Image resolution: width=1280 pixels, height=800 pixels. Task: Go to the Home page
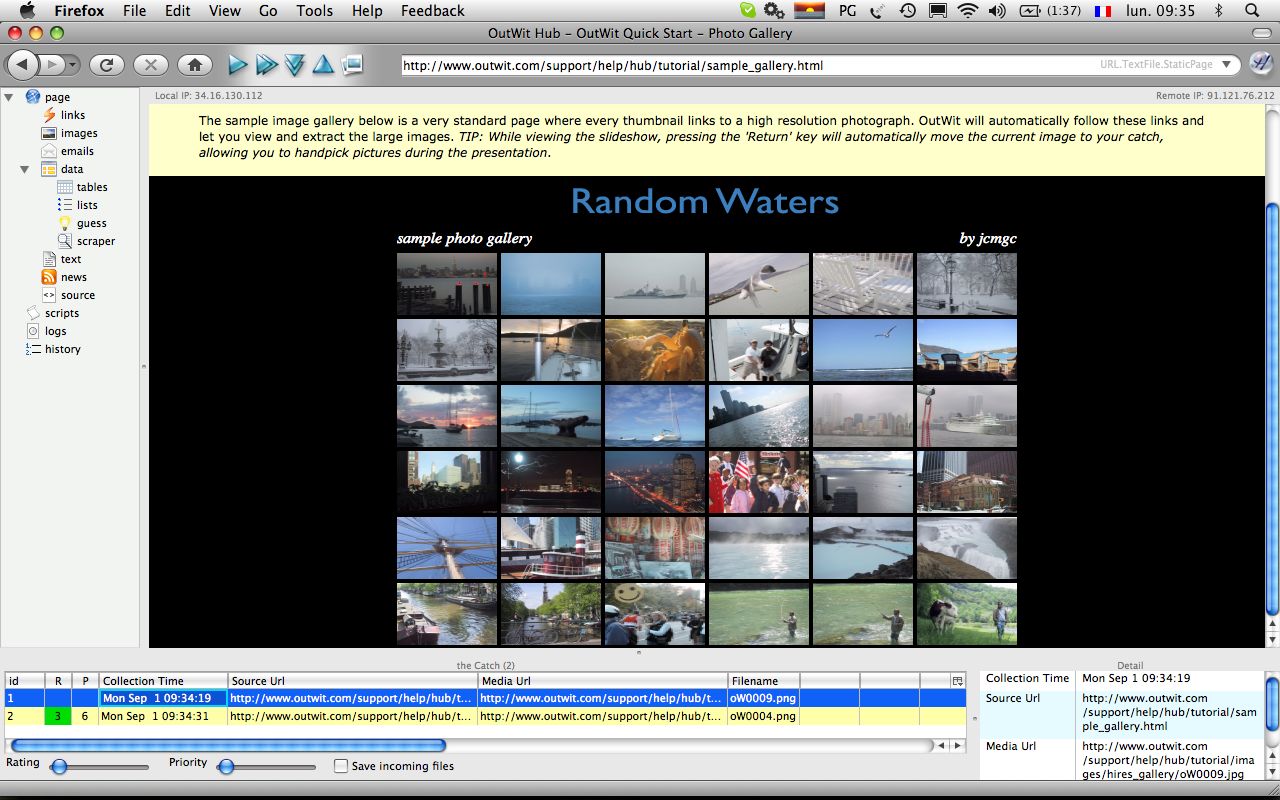194,65
